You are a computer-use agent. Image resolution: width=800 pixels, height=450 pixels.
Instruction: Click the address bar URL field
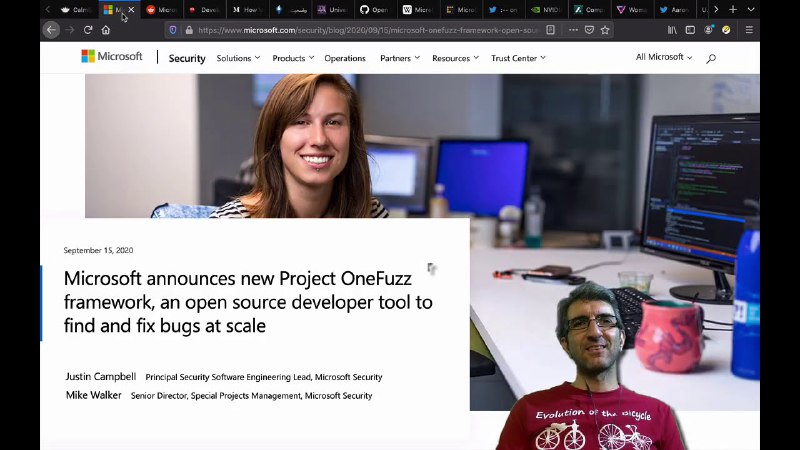click(367, 30)
